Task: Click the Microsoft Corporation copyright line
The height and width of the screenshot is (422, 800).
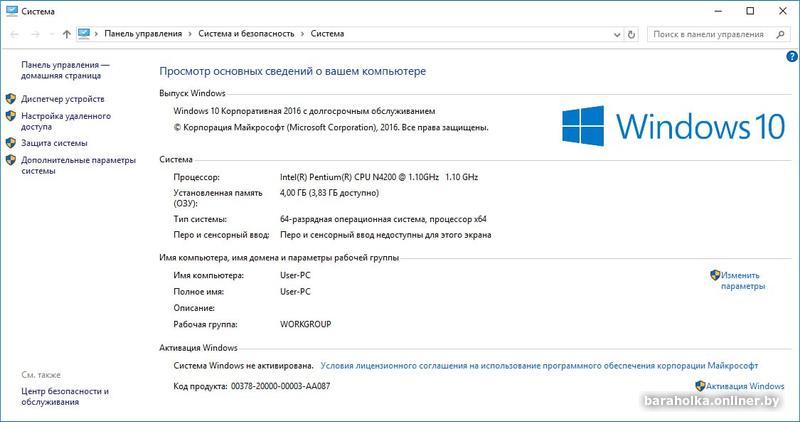Action: (x=331, y=128)
